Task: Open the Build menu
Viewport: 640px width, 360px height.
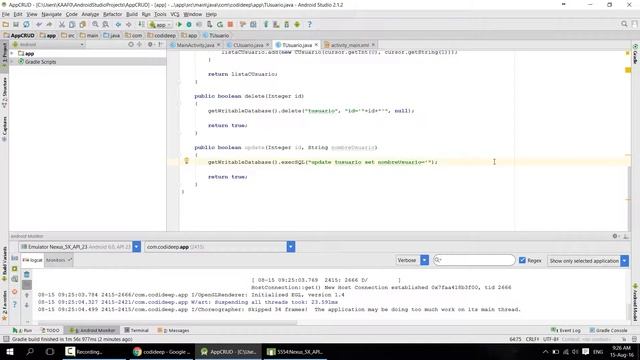Action: [132, 14]
